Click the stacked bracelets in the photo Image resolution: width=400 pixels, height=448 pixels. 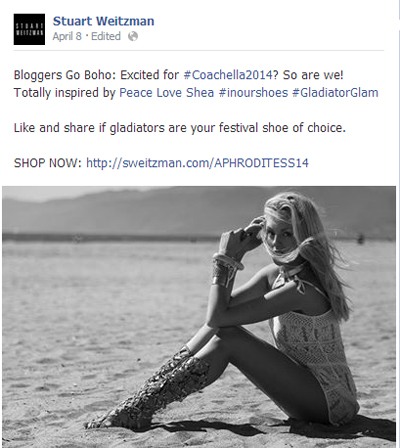click(x=227, y=268)
